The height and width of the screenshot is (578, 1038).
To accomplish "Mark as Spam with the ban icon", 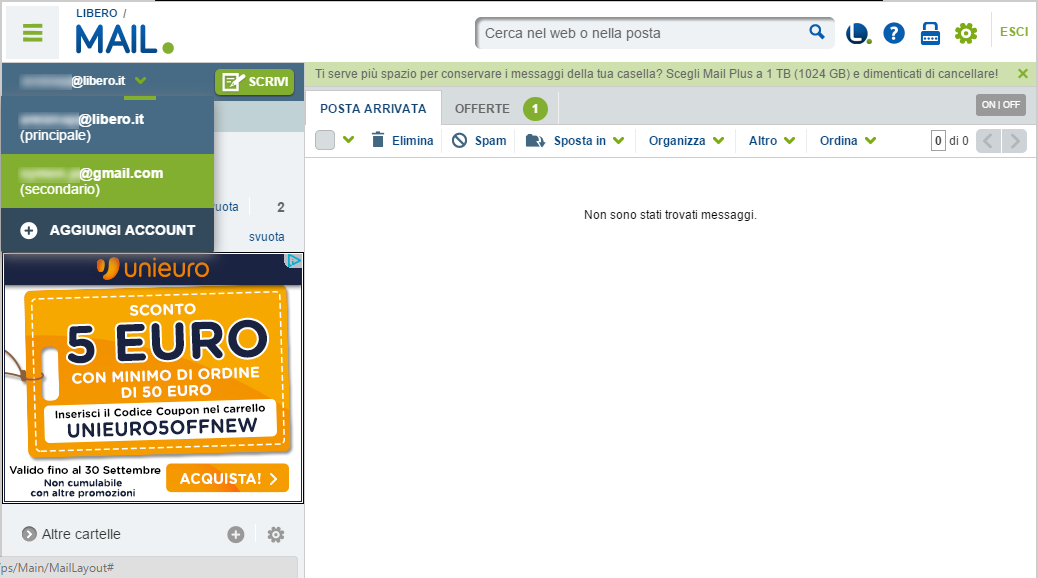I will [x=459, y=140].
